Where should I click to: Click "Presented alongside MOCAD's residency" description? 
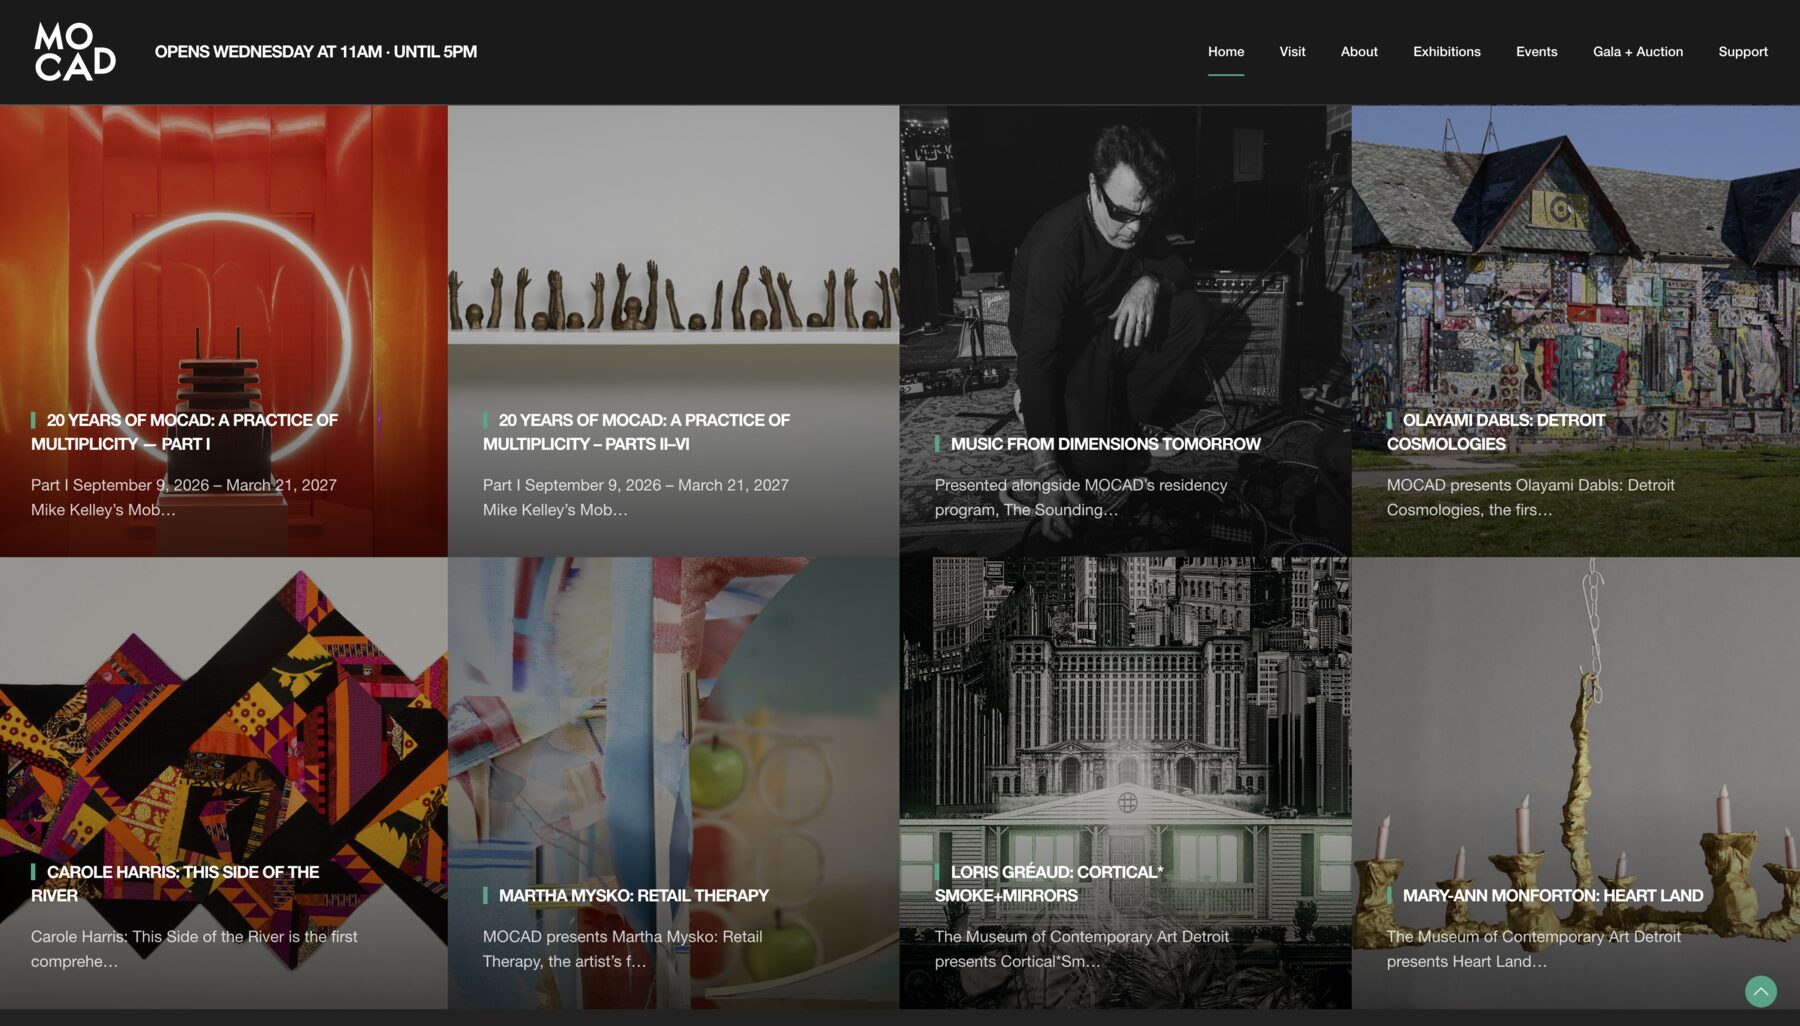pos(1080,497)
